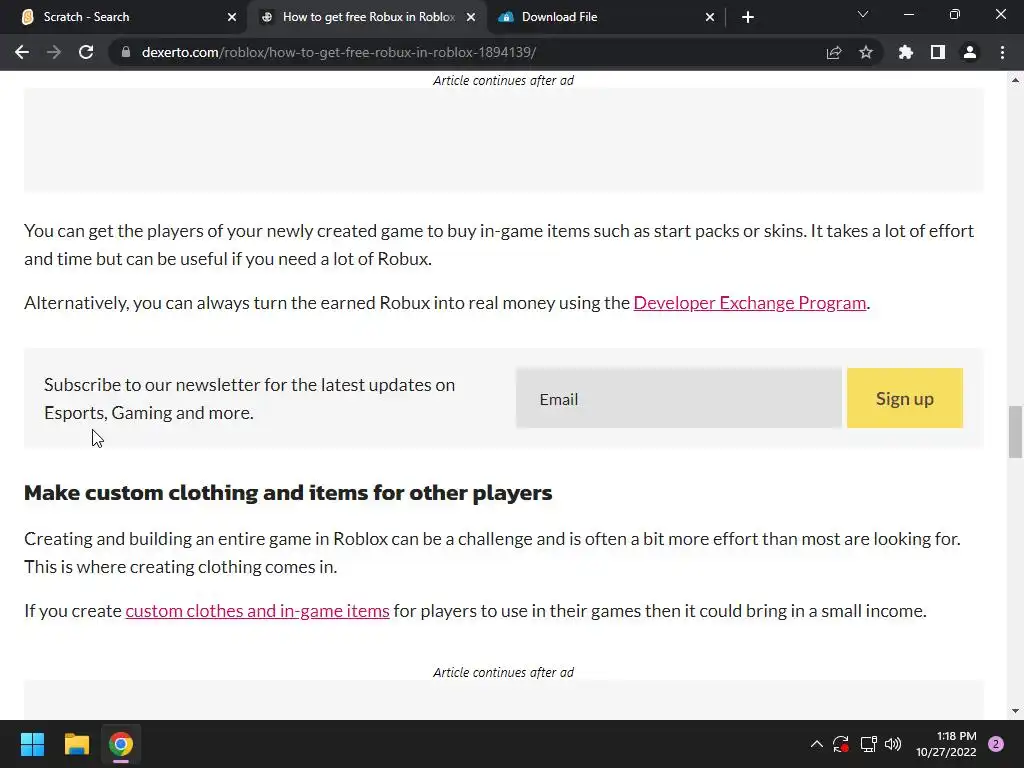Image resolution: width=1024 pixels, height=768 pixels.
Task: Reload the Dexerto page
Action: (x=86, y=52)
